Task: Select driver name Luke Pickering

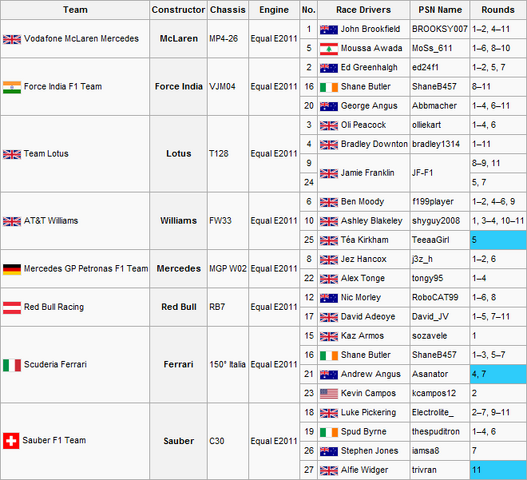Action: pos(368,412)
